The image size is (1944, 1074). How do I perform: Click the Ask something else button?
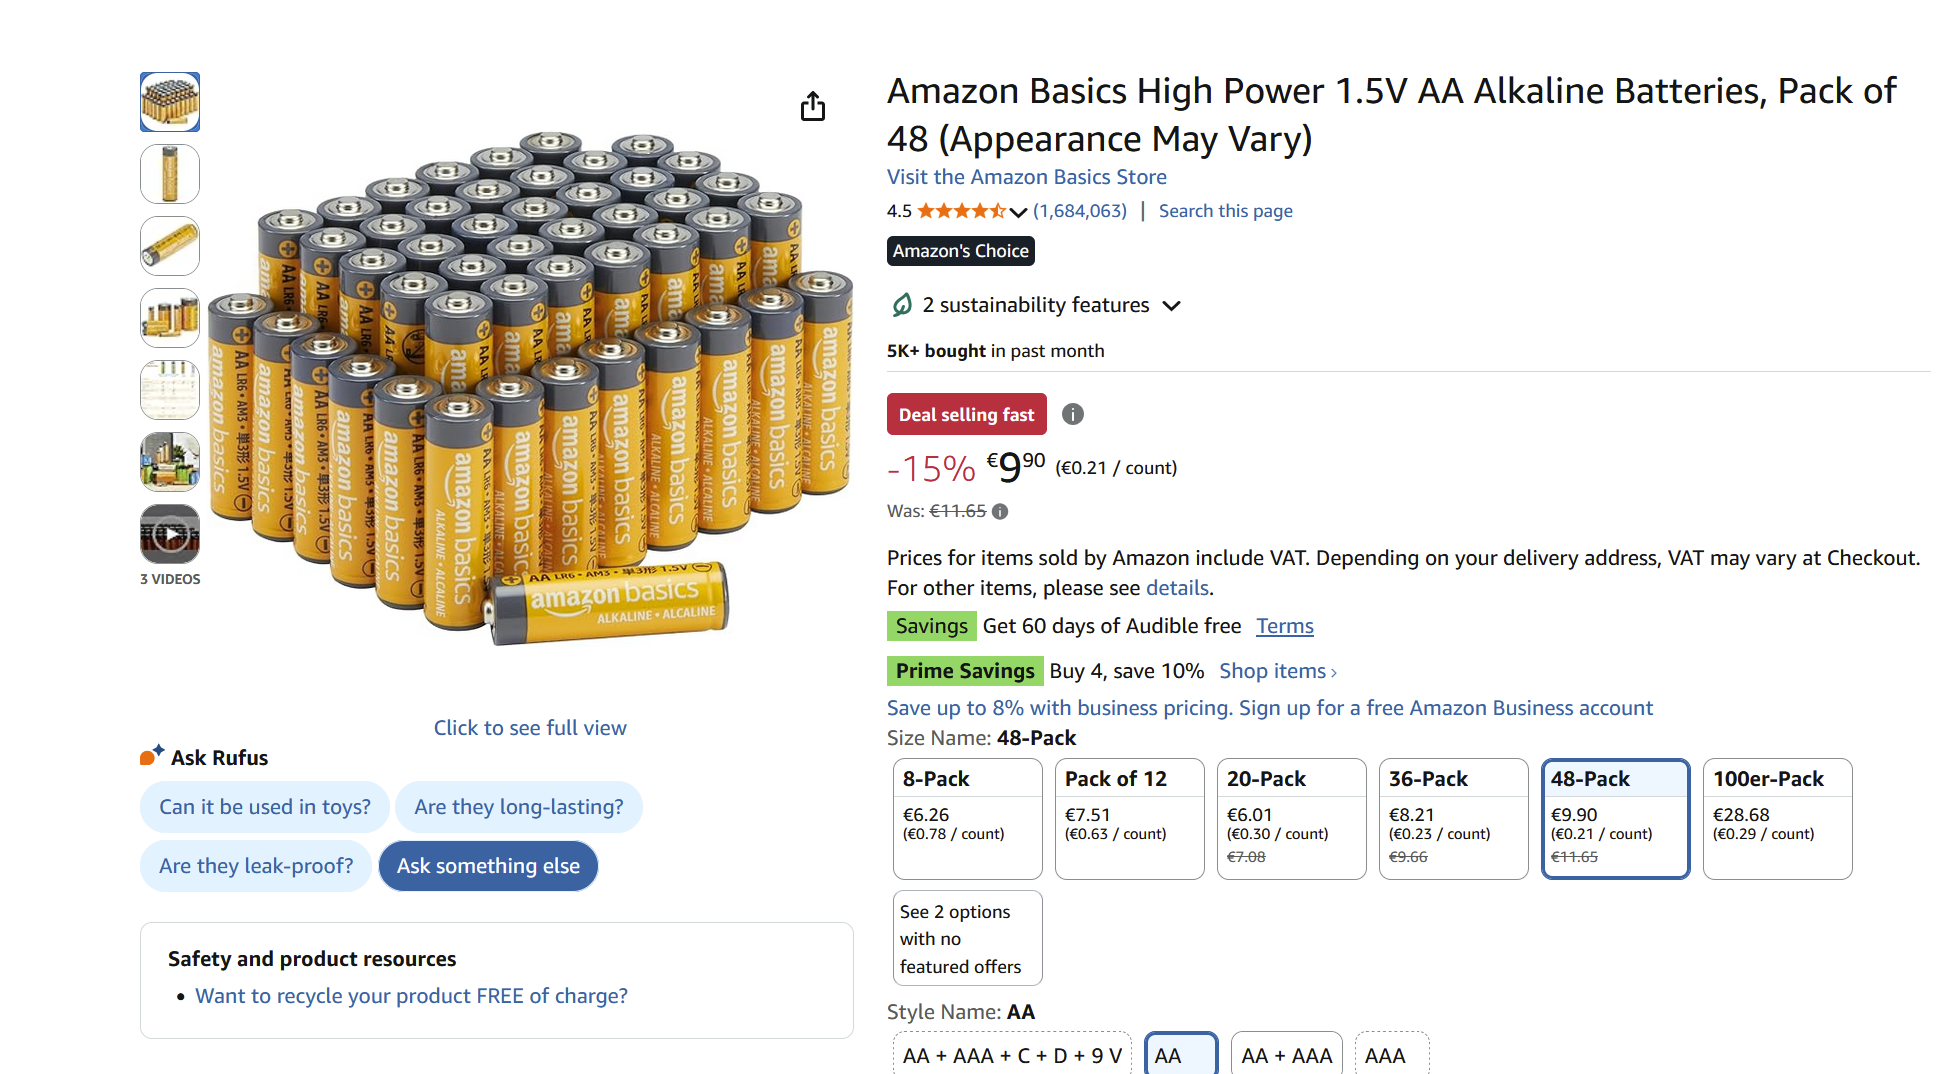[x=488, y=866]
